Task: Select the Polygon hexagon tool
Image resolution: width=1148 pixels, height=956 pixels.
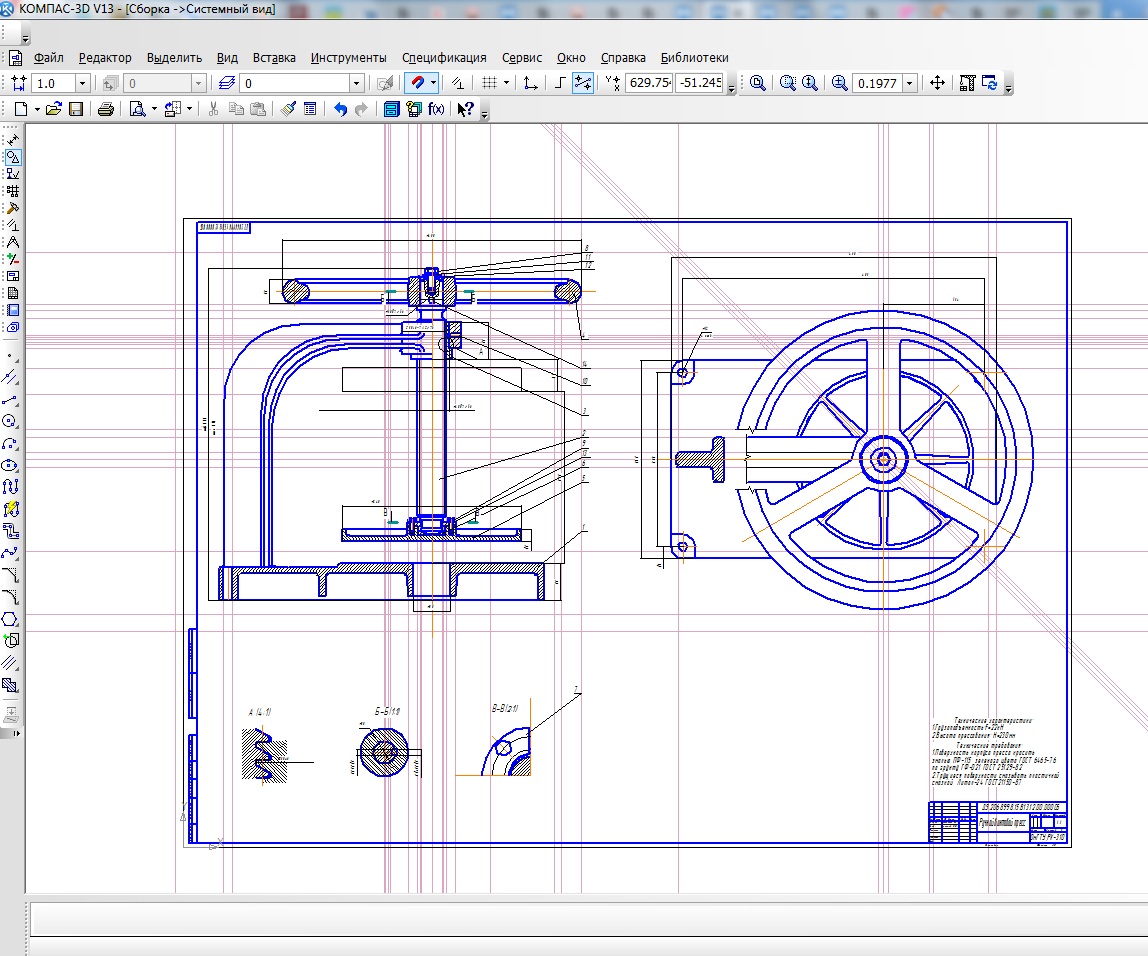Action: (x=10, y=619)
